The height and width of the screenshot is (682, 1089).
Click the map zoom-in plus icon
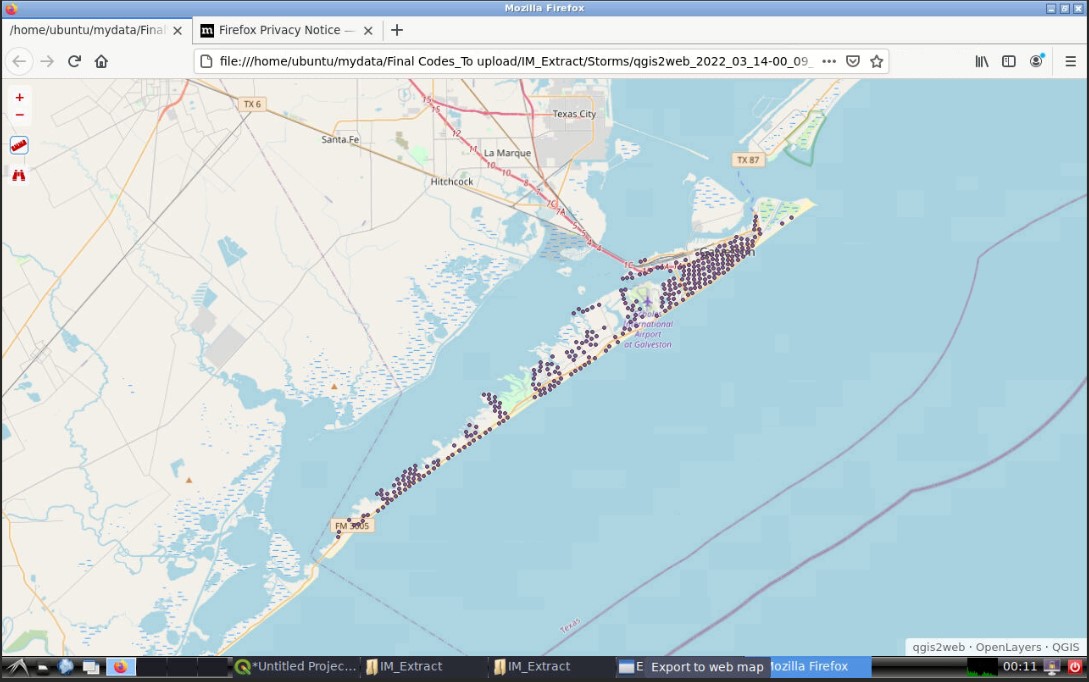[x=19, y=97]
